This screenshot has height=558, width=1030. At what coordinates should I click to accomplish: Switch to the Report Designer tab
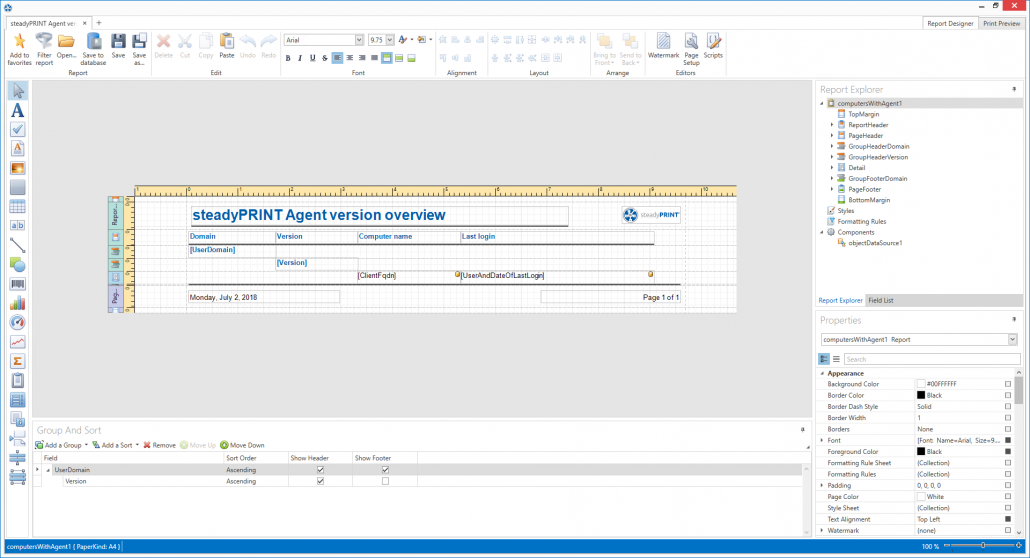(x=950, y=23)
